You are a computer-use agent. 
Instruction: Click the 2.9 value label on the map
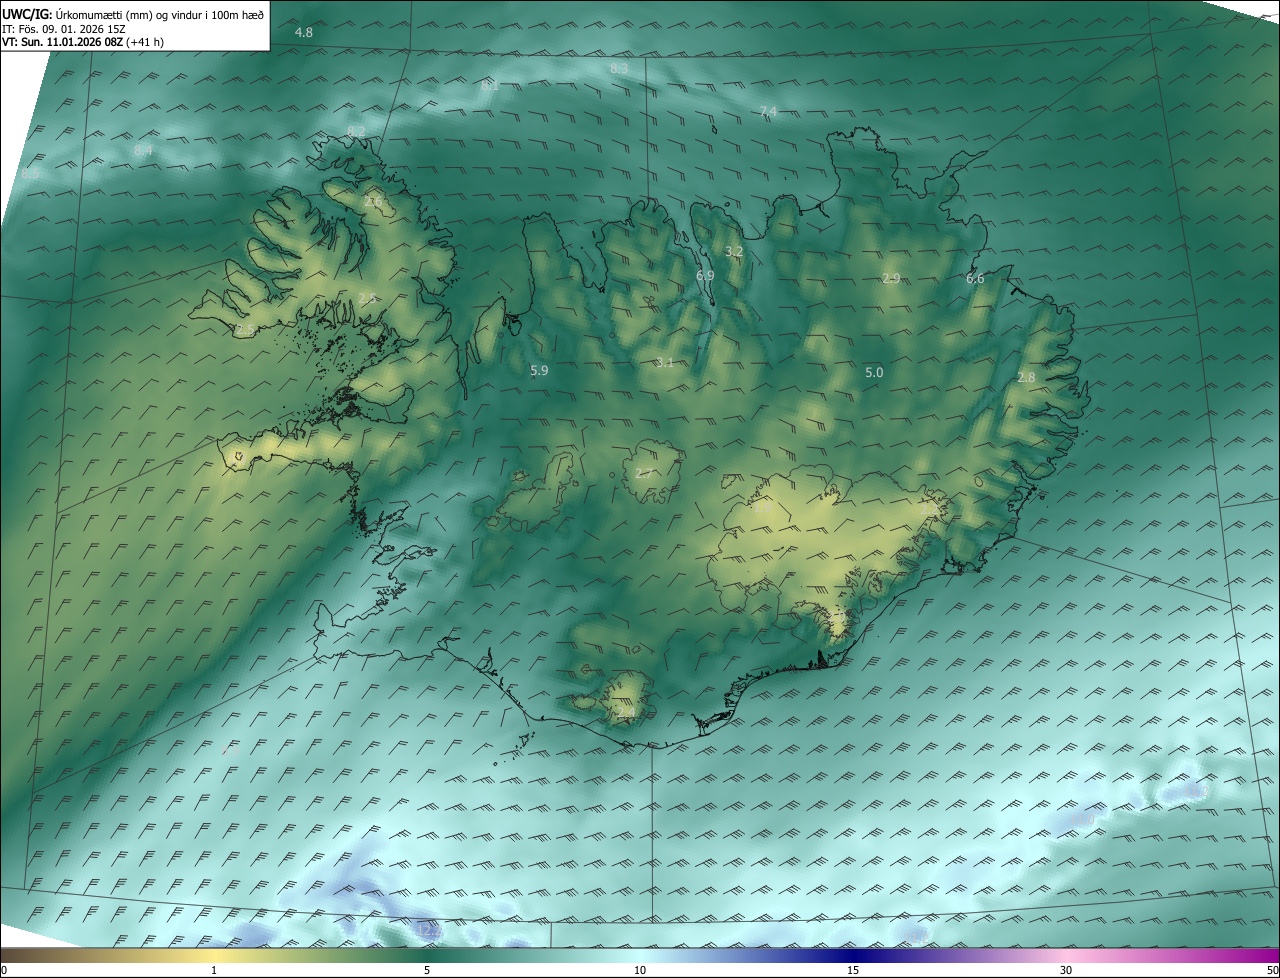(x=892, y=278)
